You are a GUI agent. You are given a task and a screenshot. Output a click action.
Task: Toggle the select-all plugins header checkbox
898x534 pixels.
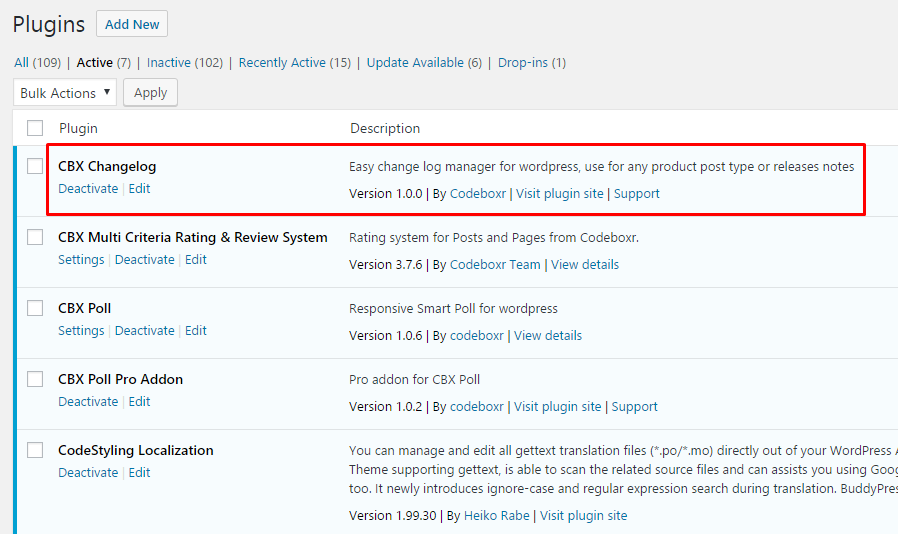click(35, 128)
